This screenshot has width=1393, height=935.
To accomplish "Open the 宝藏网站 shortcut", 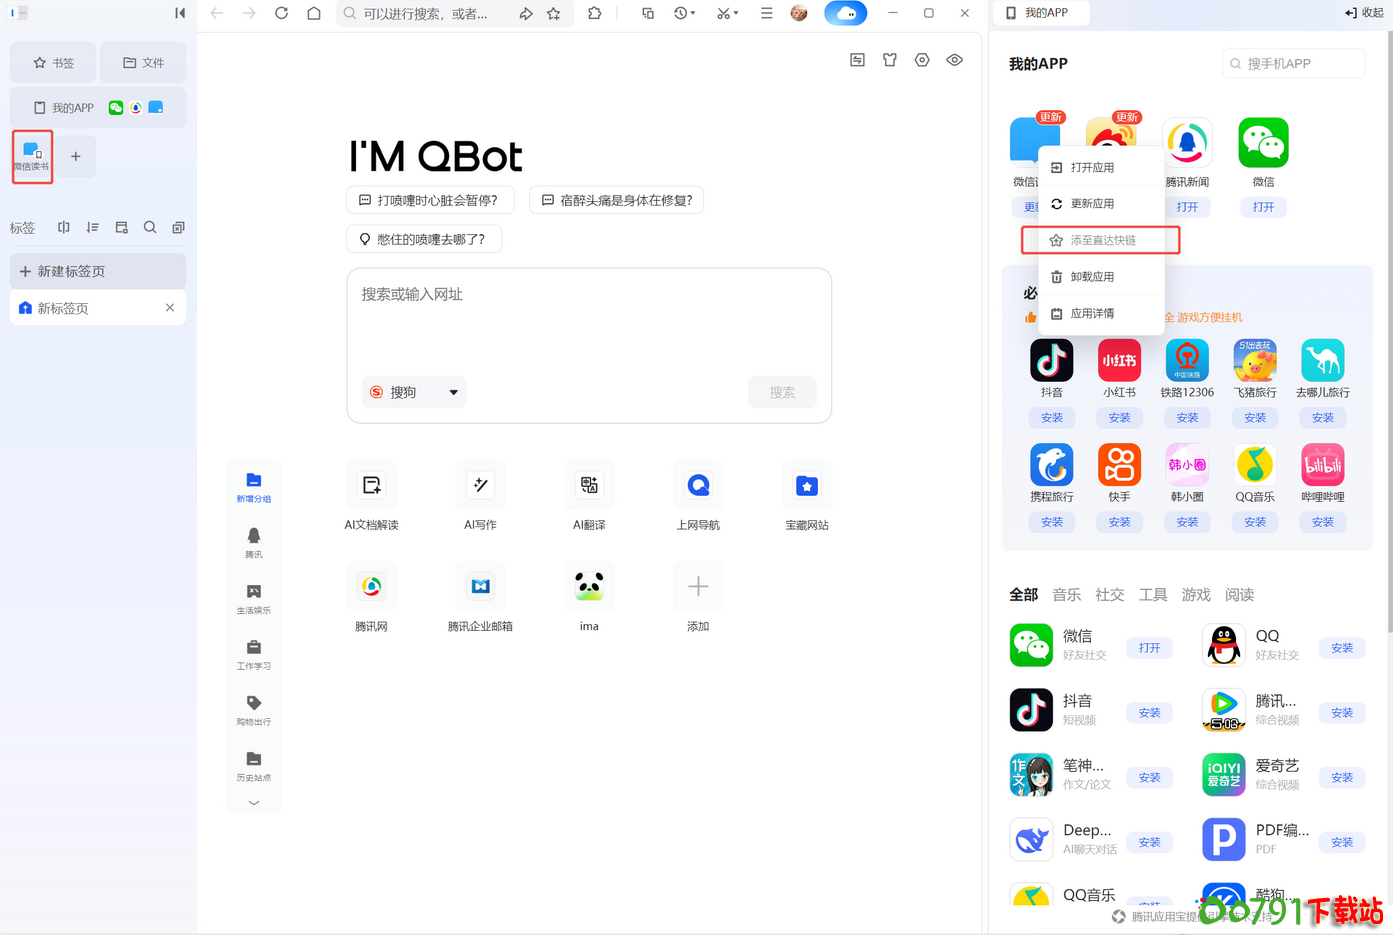I will coord(807,496).
